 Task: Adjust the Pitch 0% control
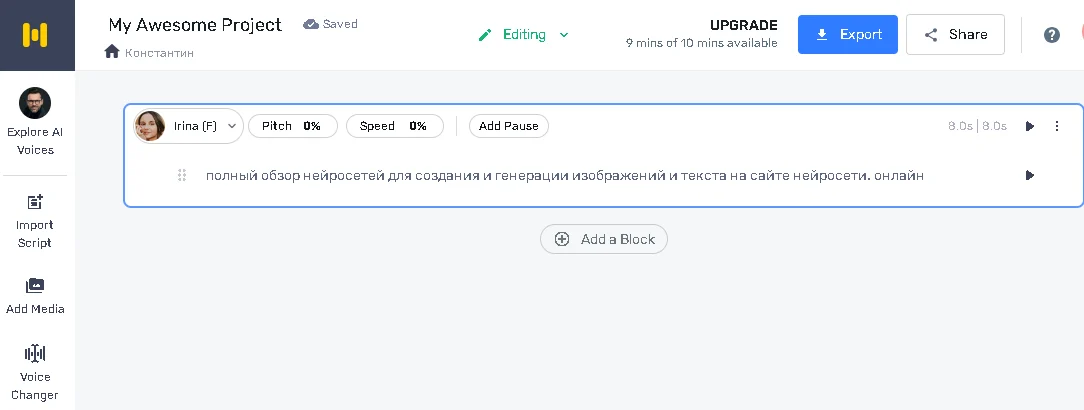click(x=291, y=126)
